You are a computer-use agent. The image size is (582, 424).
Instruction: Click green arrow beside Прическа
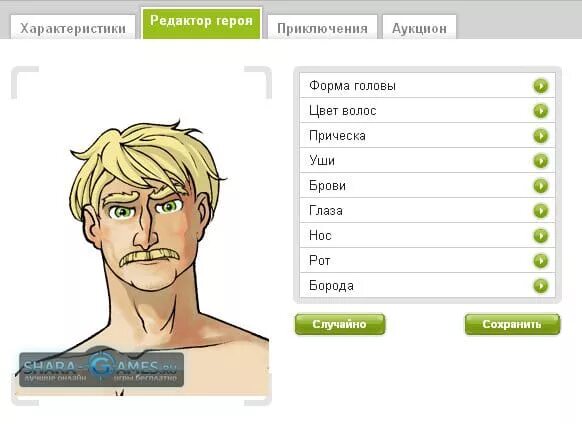pos(540,136)
